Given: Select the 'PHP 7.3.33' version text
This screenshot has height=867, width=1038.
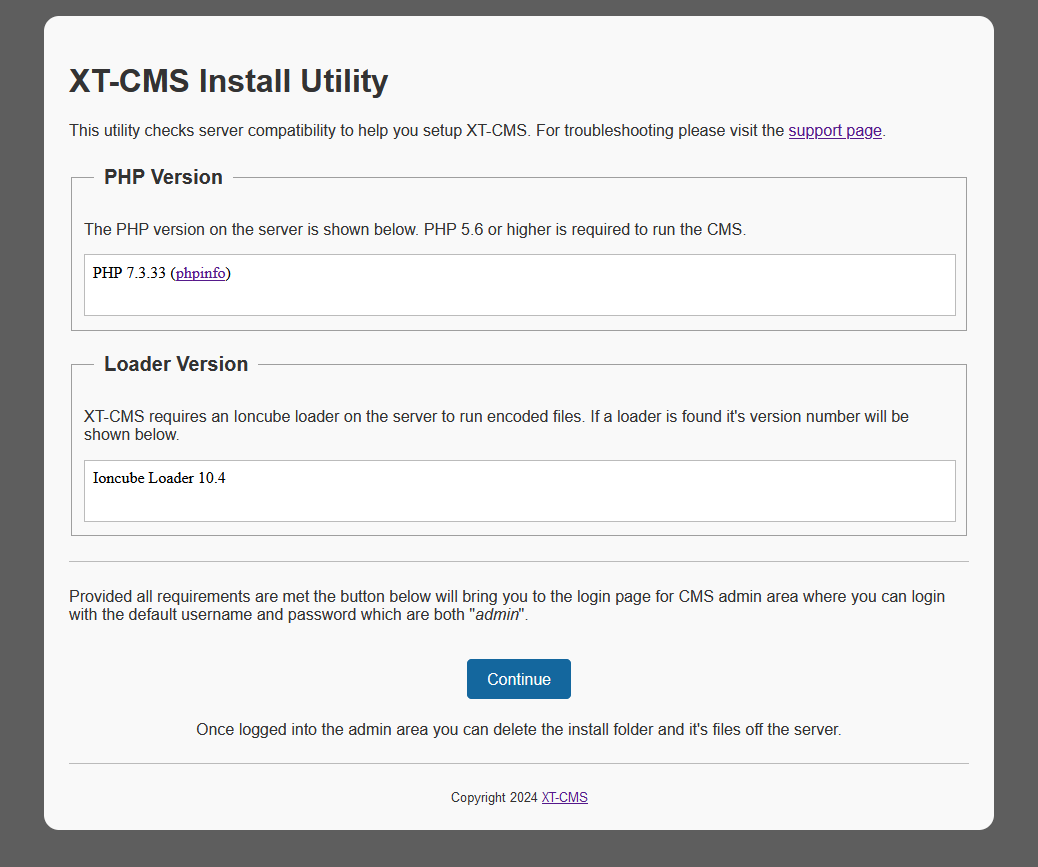Looking at the screenshot, I should tap(129, 273).
